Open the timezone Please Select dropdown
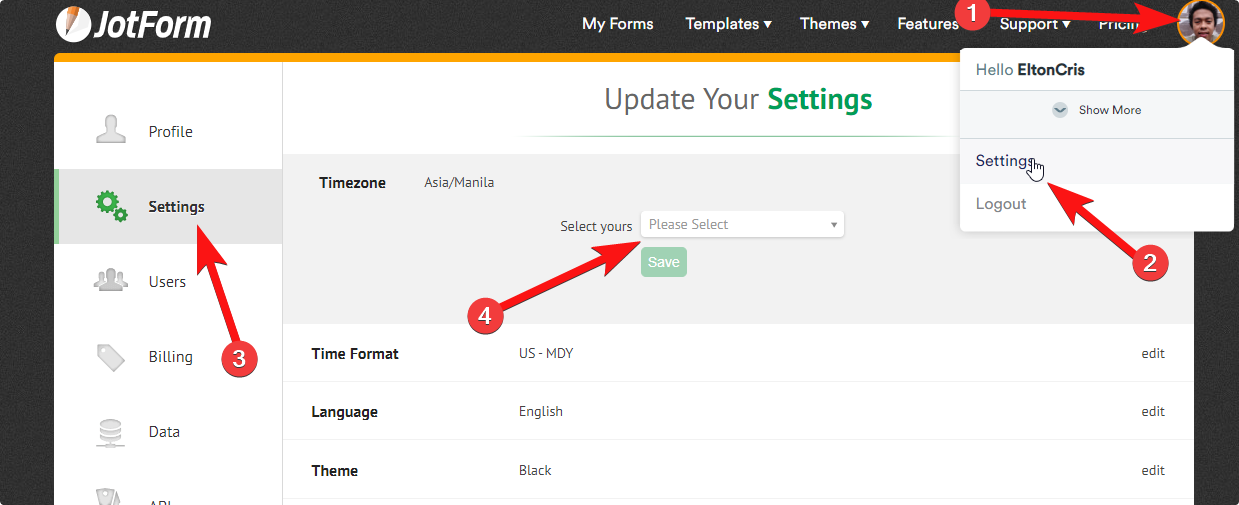The image size is (1239, 505). pyautogui.click(x=742, y=224)
